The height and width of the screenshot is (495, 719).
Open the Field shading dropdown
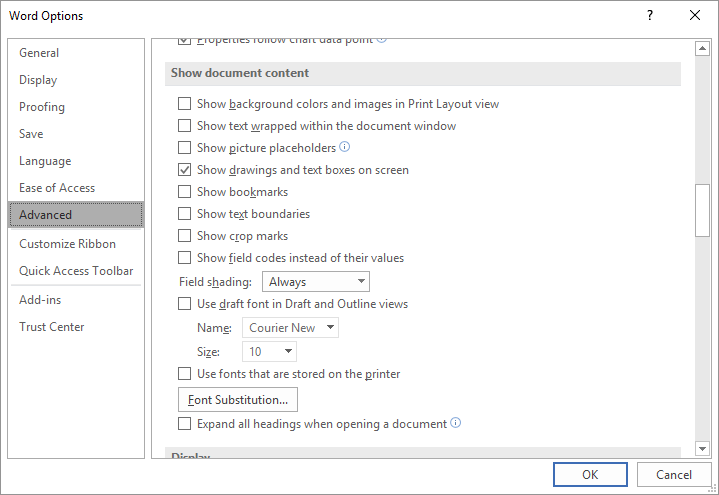pyautogui.click(x=316, y=282)
